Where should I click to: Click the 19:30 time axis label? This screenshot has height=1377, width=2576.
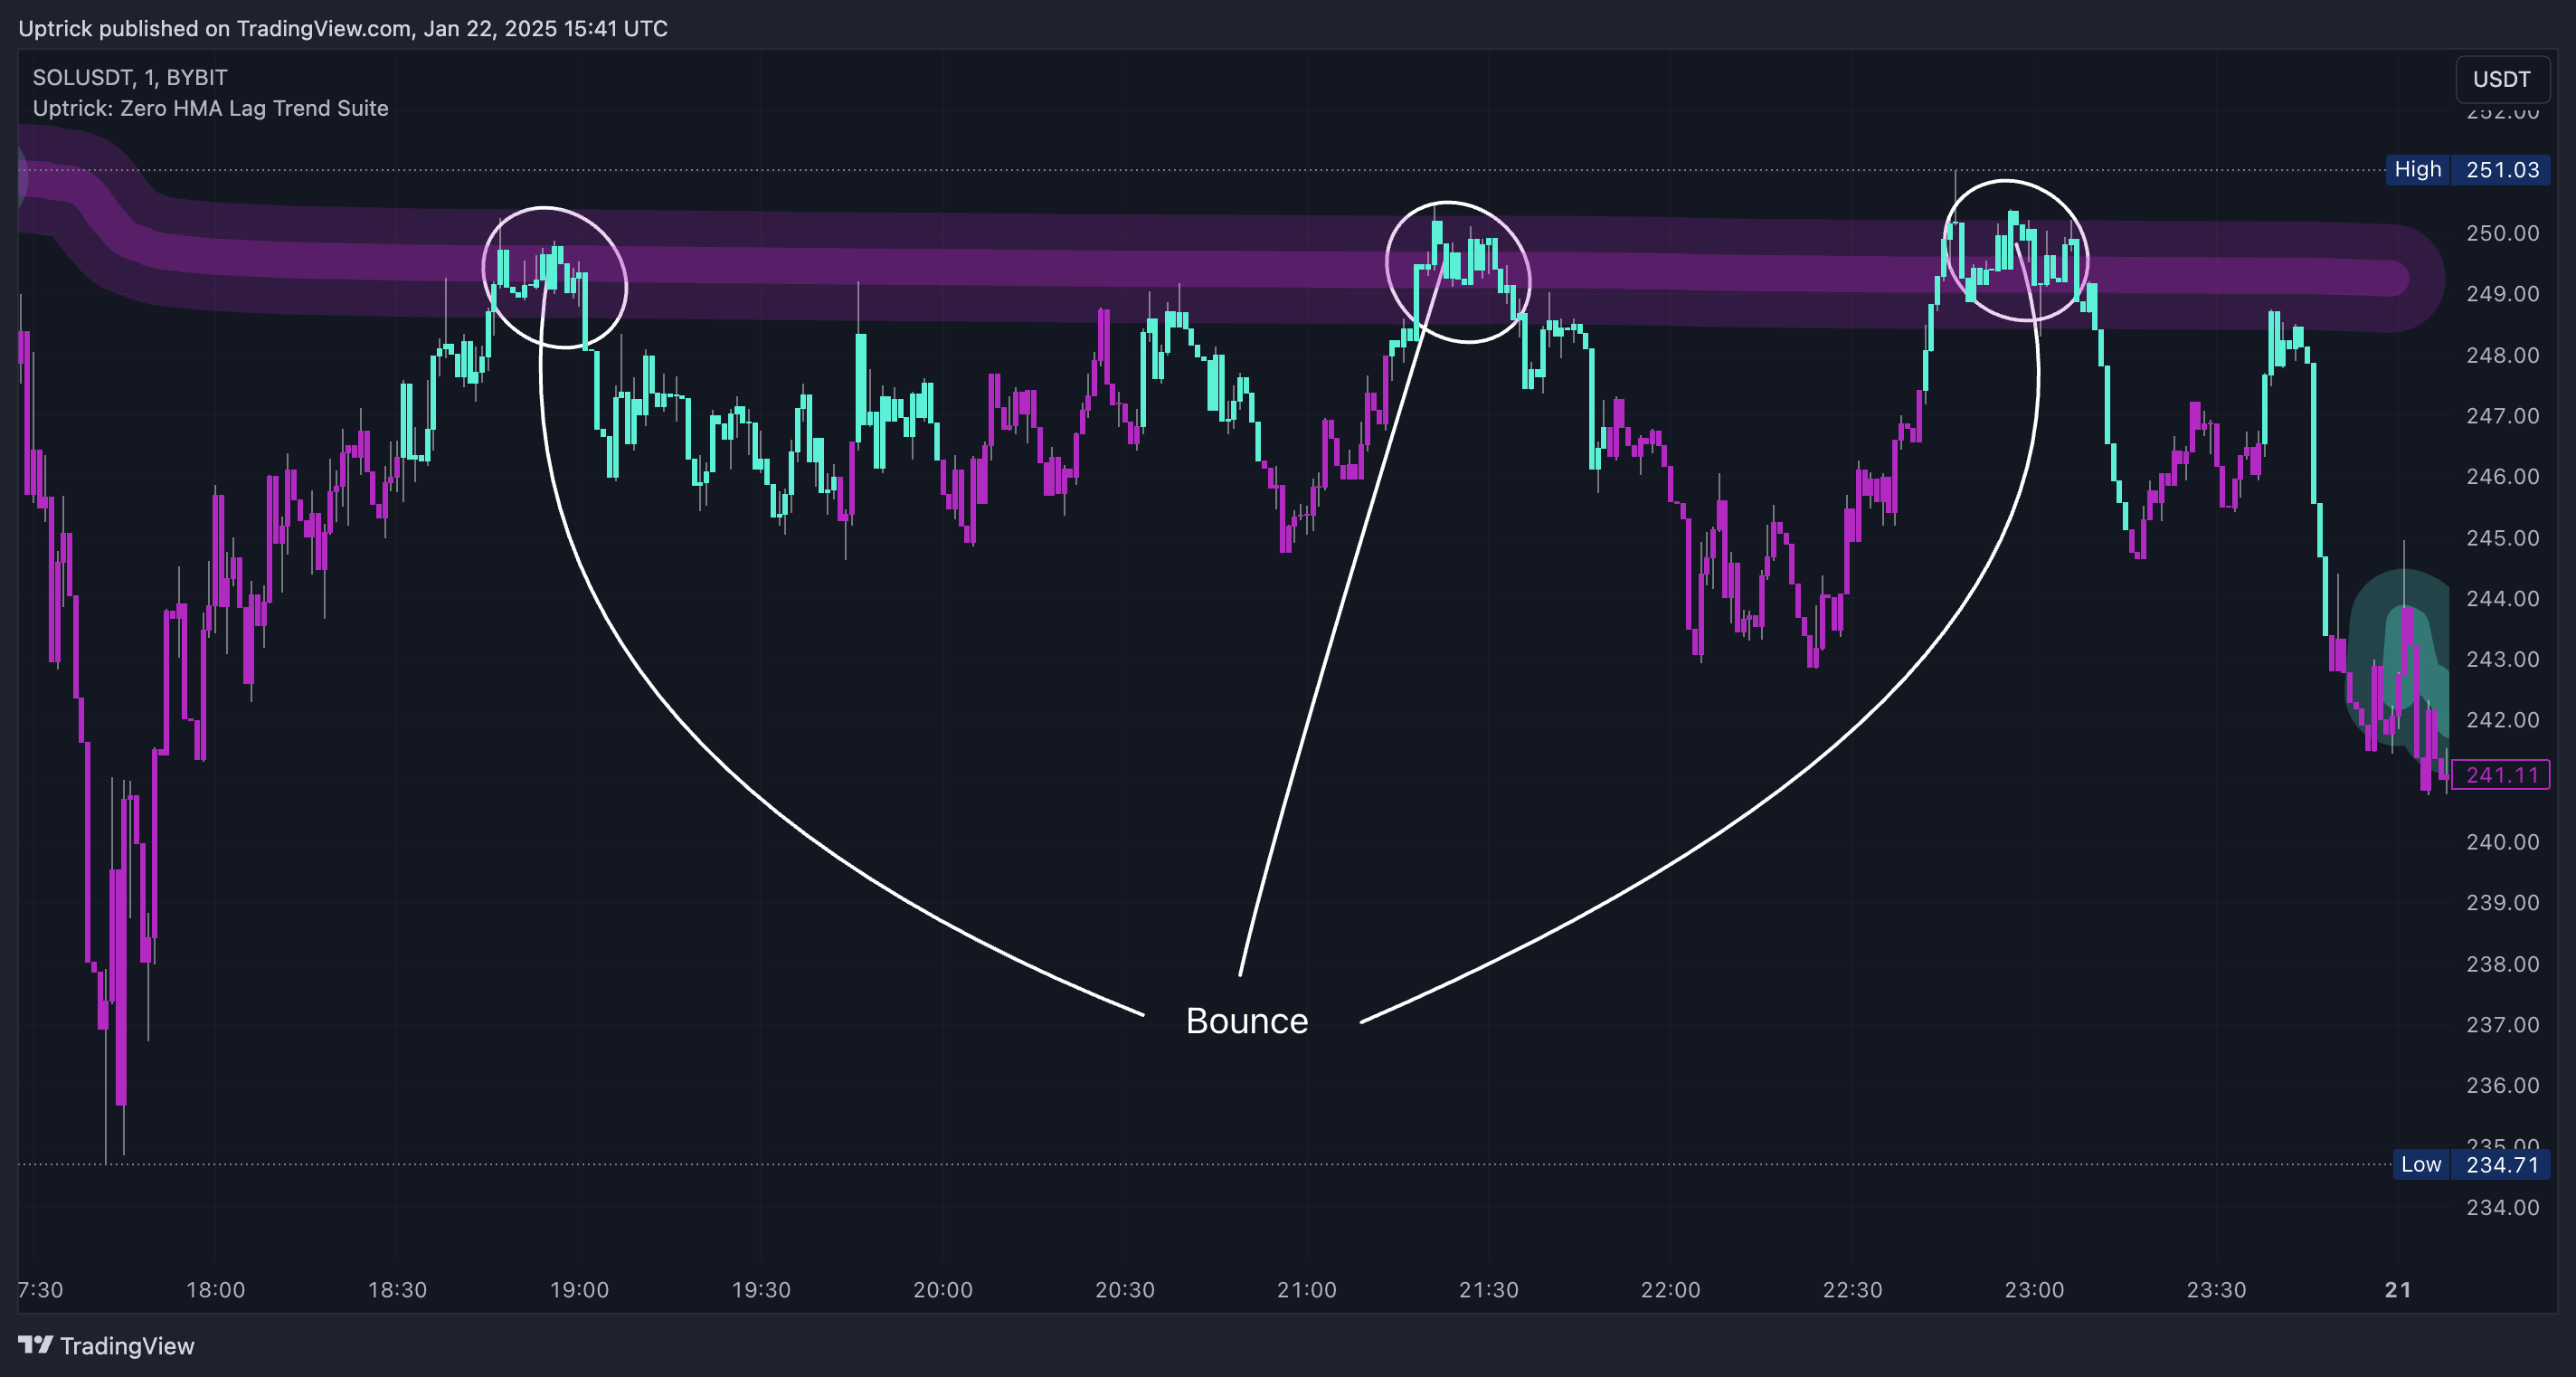tap(761, 1290)
